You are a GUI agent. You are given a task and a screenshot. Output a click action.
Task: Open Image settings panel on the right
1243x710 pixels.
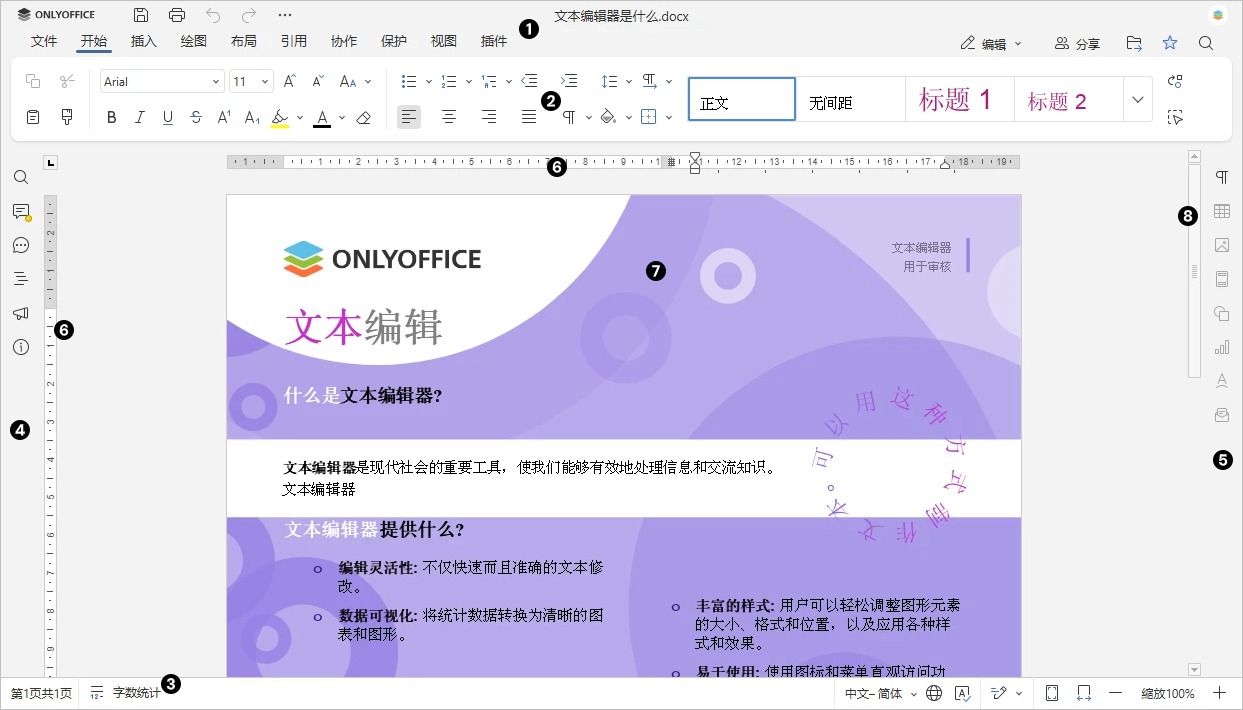(x=1221, y=244)
